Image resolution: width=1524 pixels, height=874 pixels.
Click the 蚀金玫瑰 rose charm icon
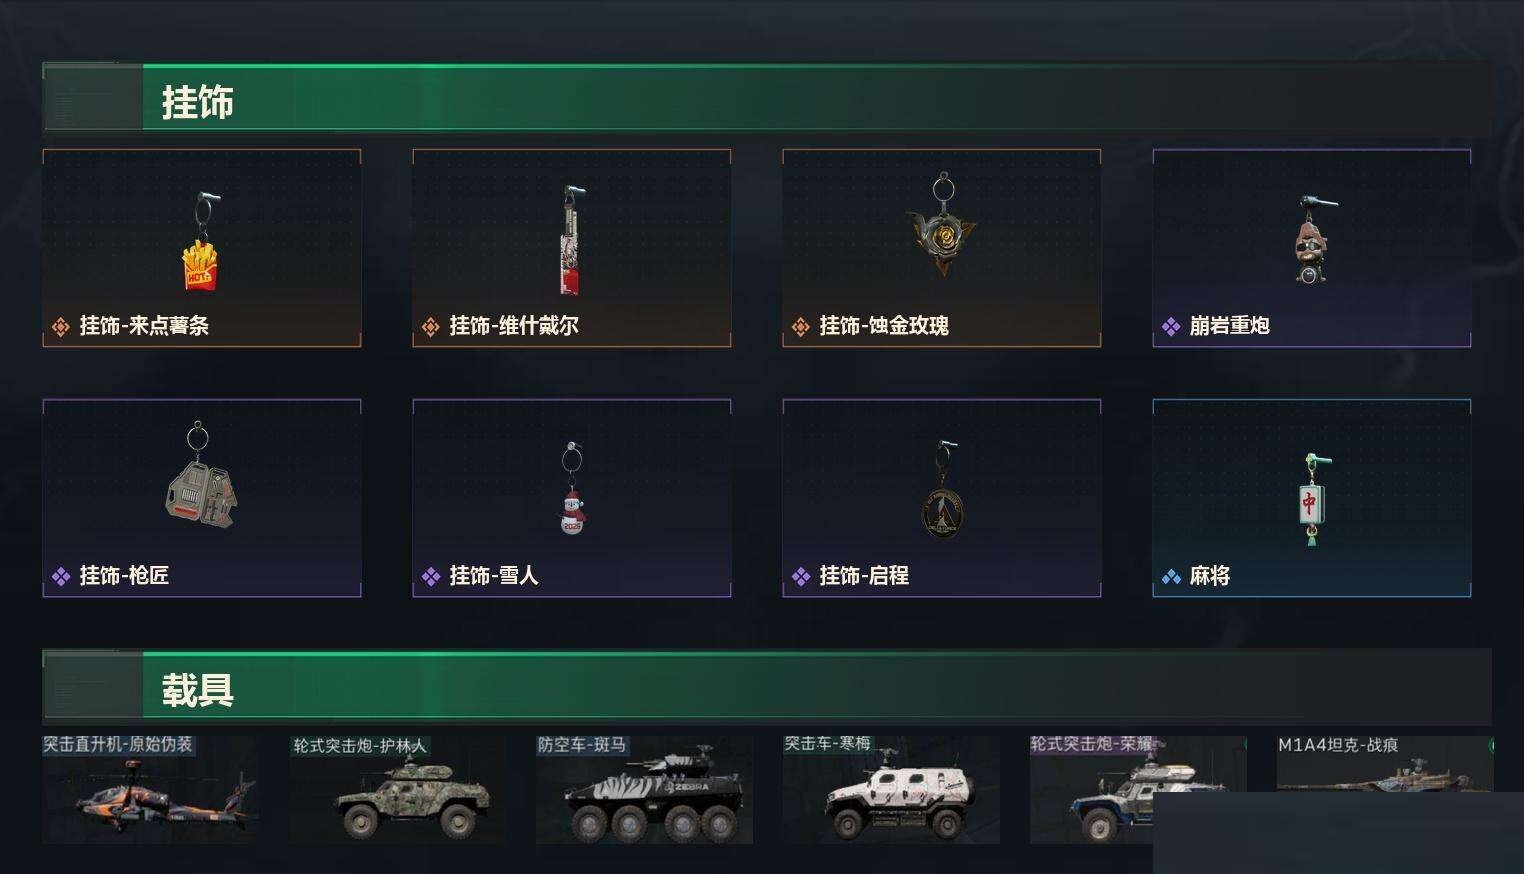pyautogui.click(x=941, y=227)
